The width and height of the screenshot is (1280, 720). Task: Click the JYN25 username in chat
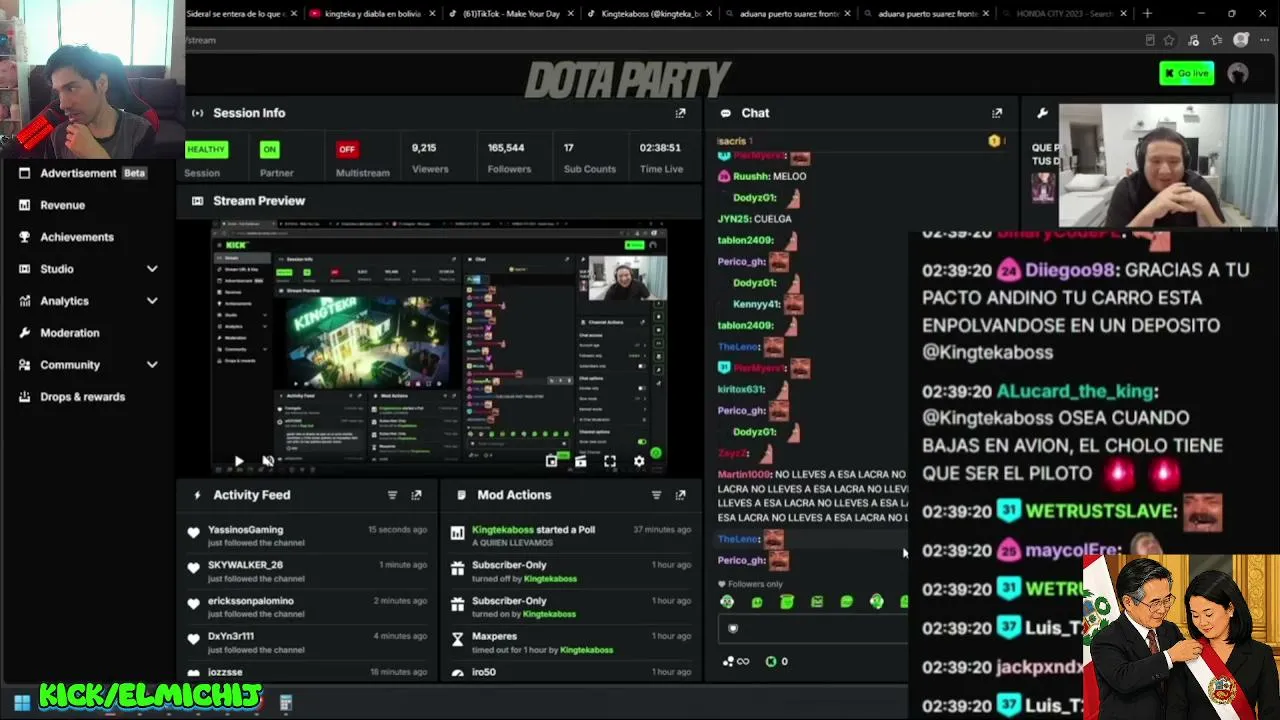(733, 219)
